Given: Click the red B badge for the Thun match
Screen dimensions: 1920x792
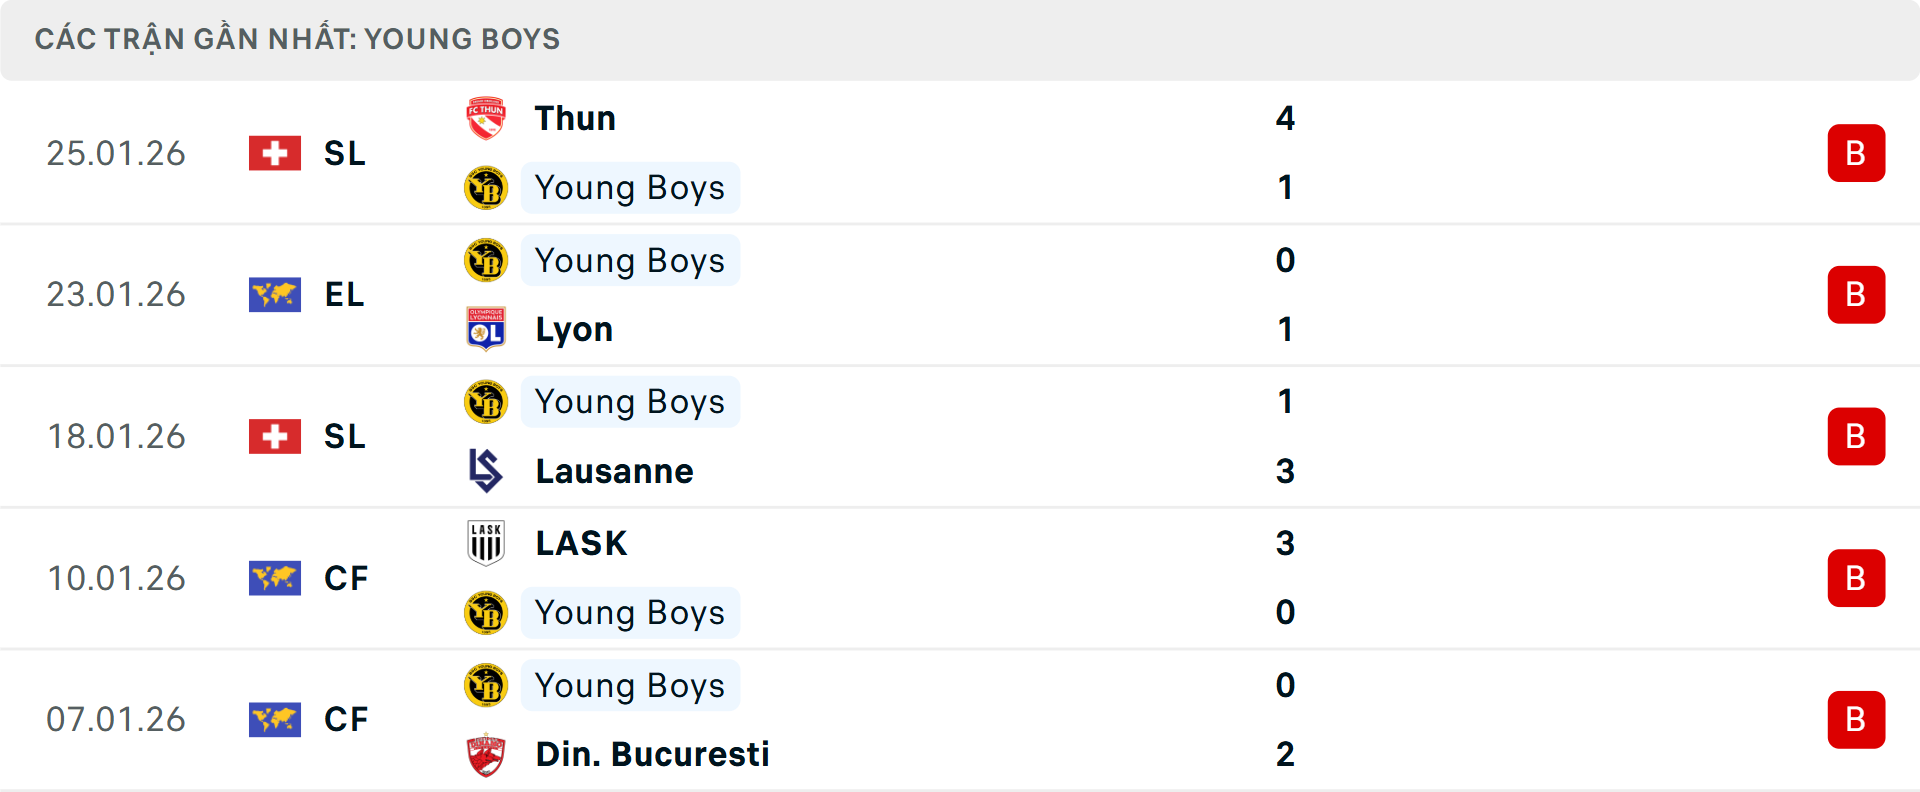Looking at the screenshot, I should 1857,153.
